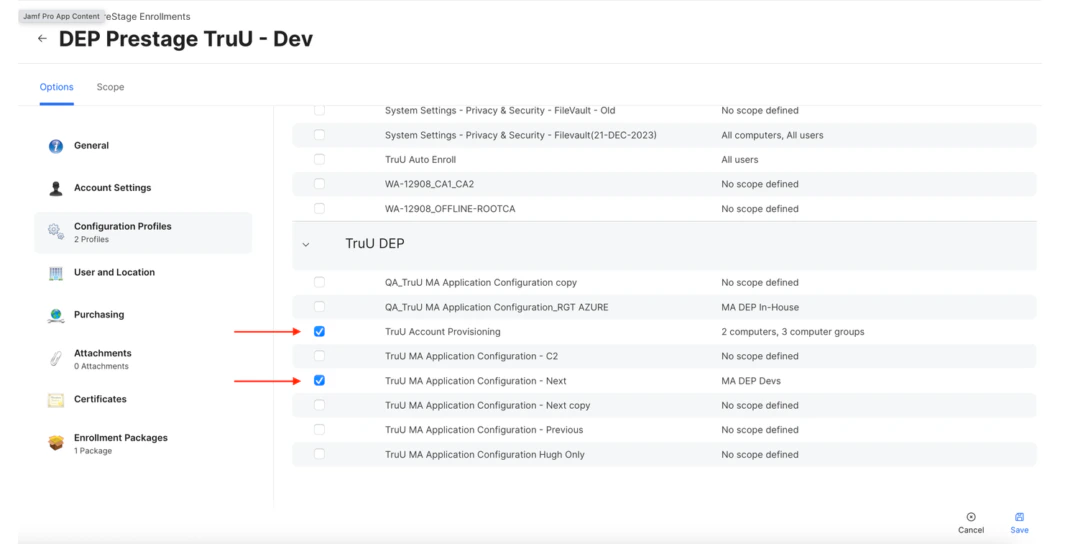The height and width of the screenshot is (550, 1066).
Task: Check Filevault(21-DEC-2023) profile checkbox
Action: click(x=320, y=135)
